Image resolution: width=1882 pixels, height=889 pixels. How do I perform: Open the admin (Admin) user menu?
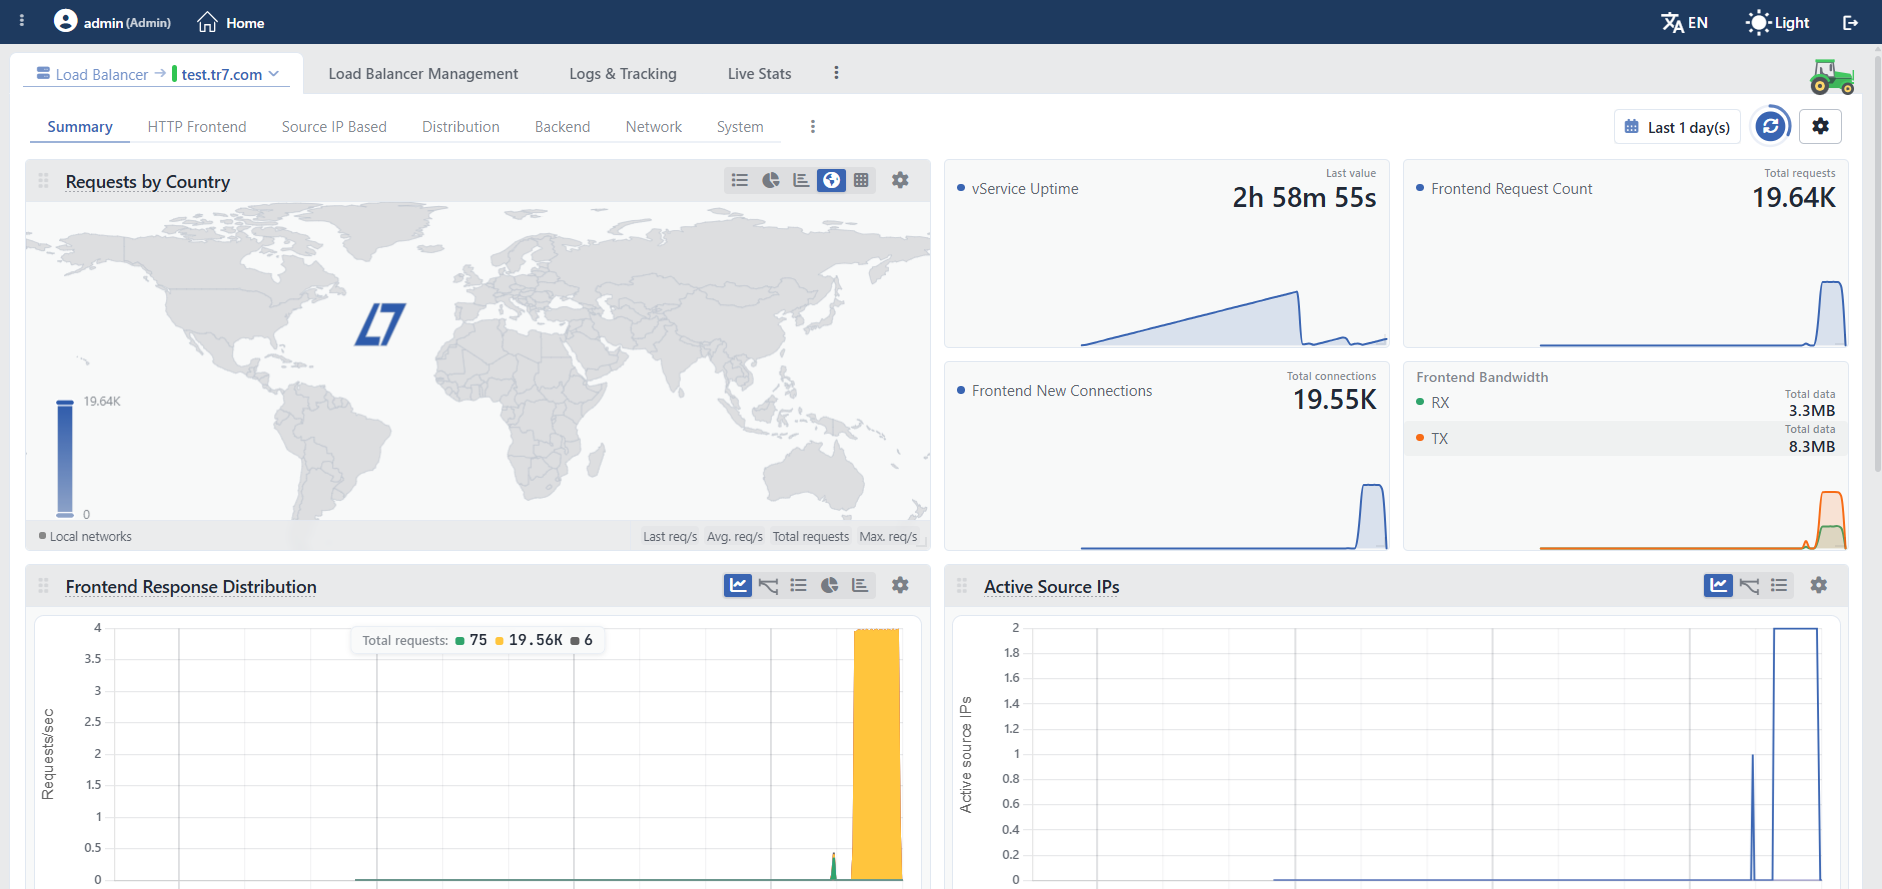(x=112, y=22)
